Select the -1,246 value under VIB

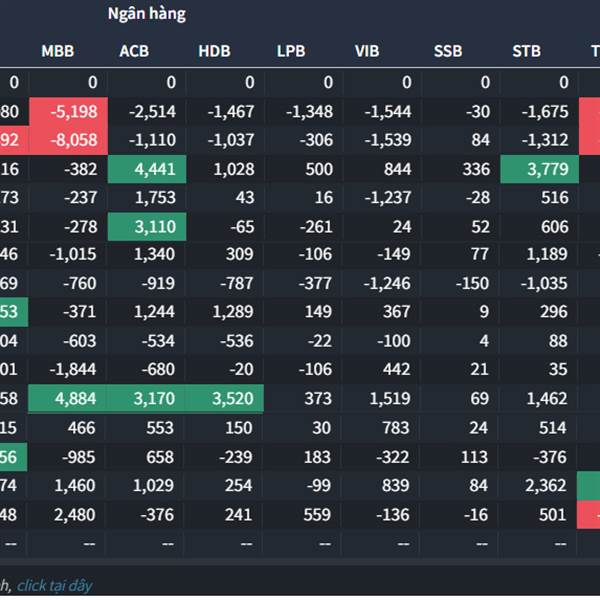click(387, 284)
